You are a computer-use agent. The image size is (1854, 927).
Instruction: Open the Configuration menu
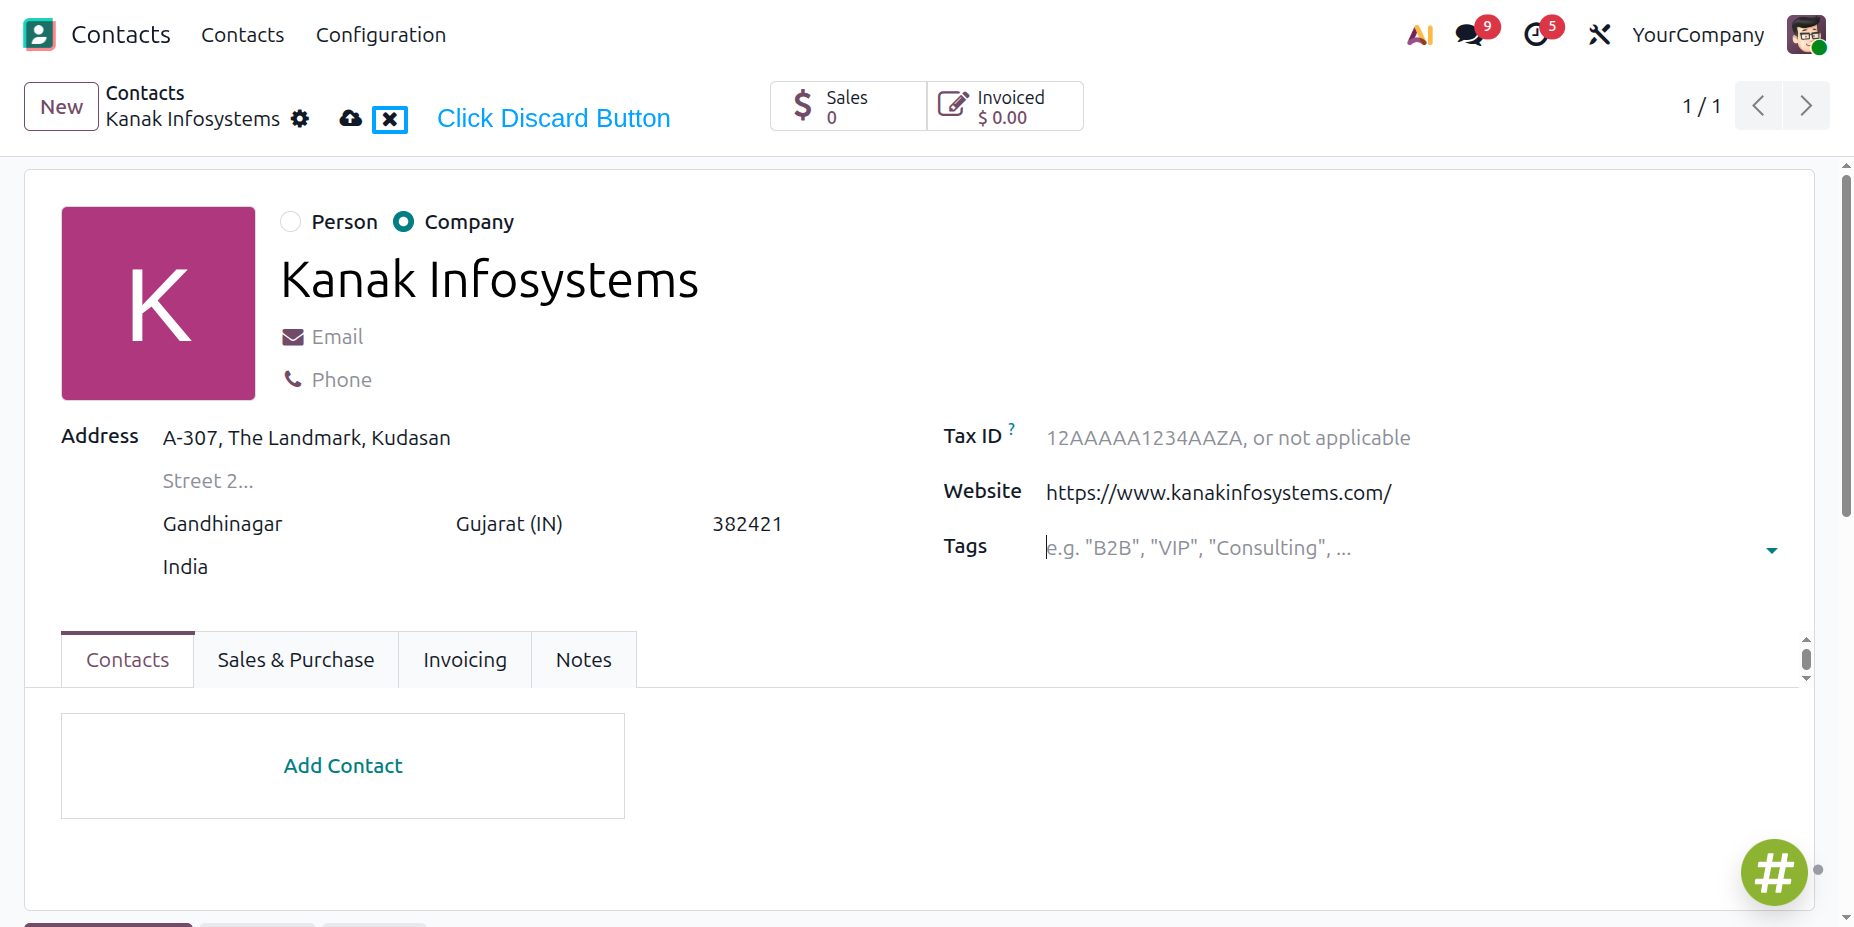[x=381, y=35]
